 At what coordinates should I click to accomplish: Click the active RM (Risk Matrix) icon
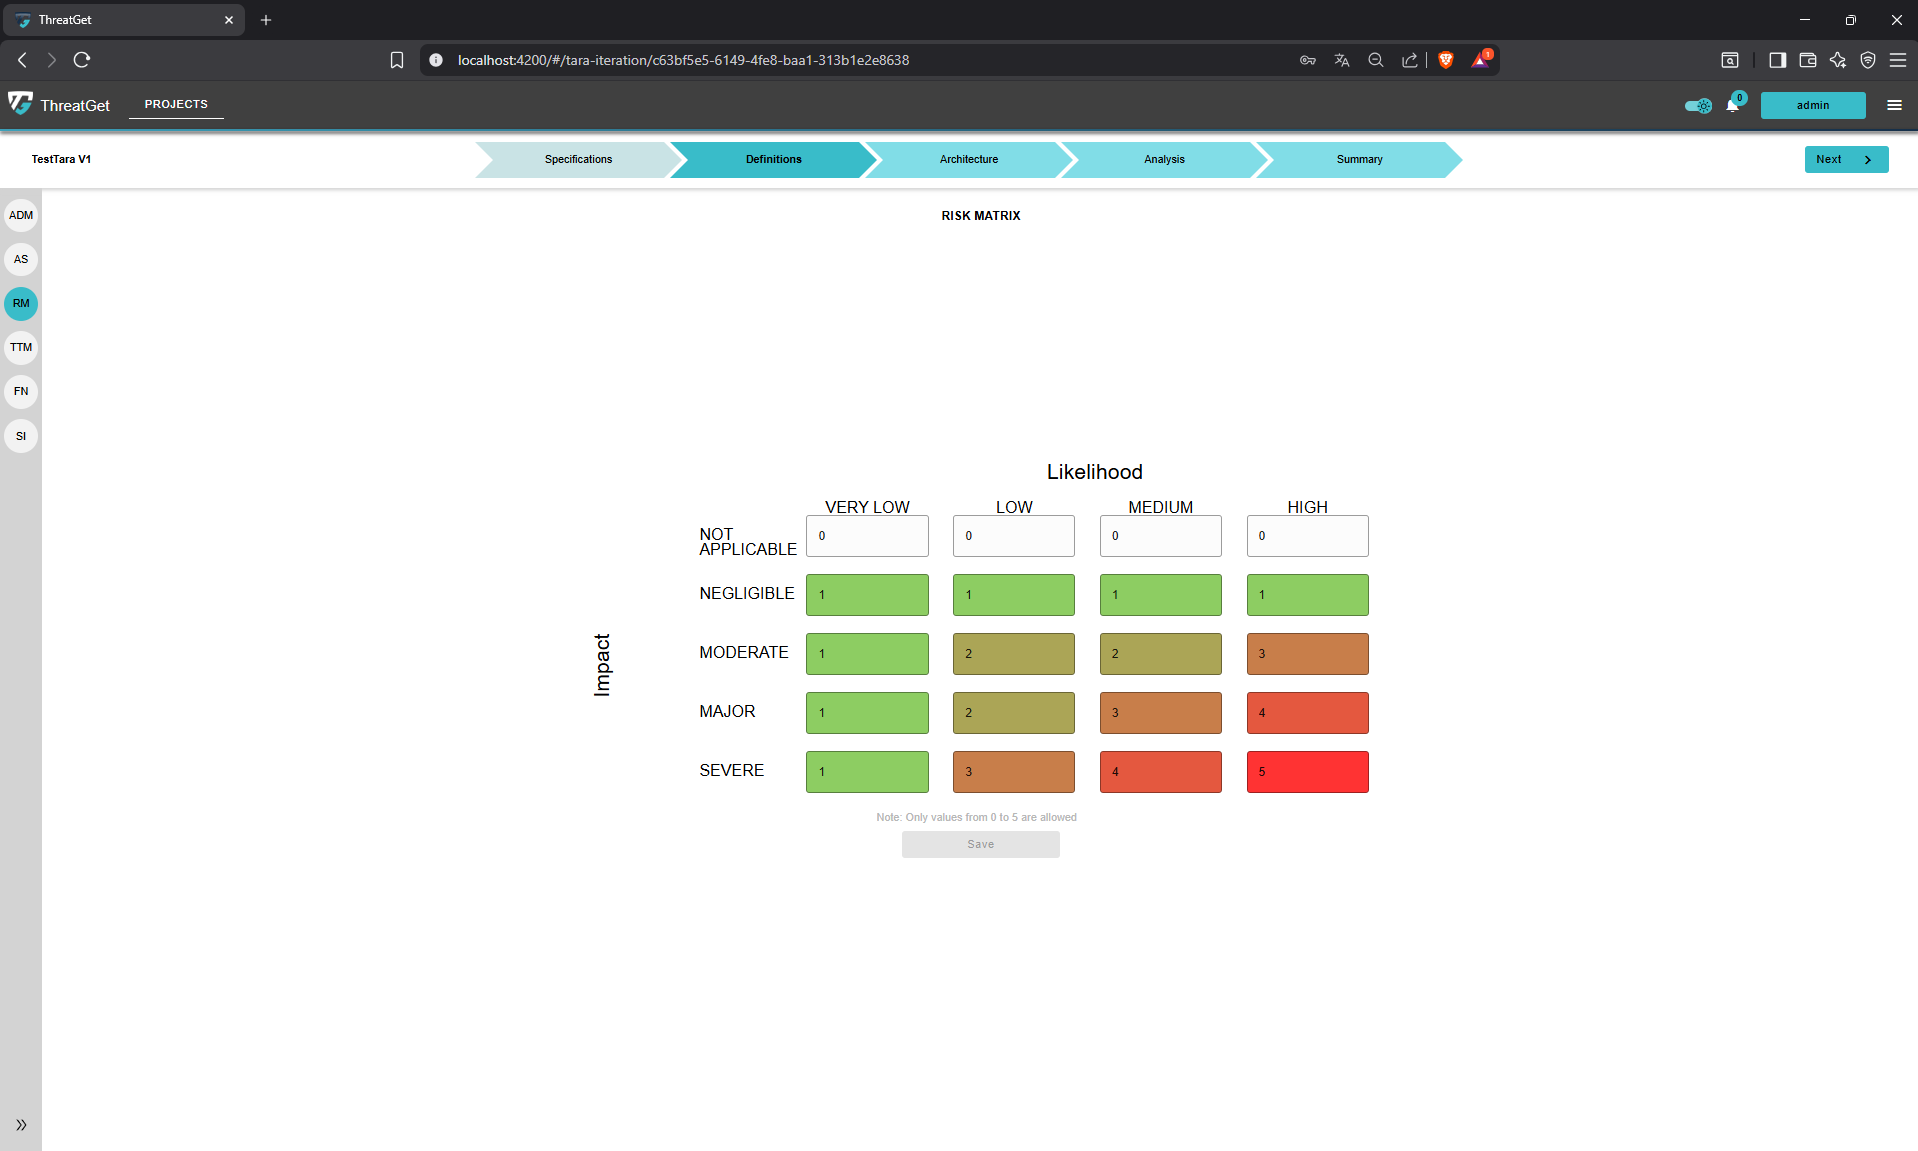(20, 303)
